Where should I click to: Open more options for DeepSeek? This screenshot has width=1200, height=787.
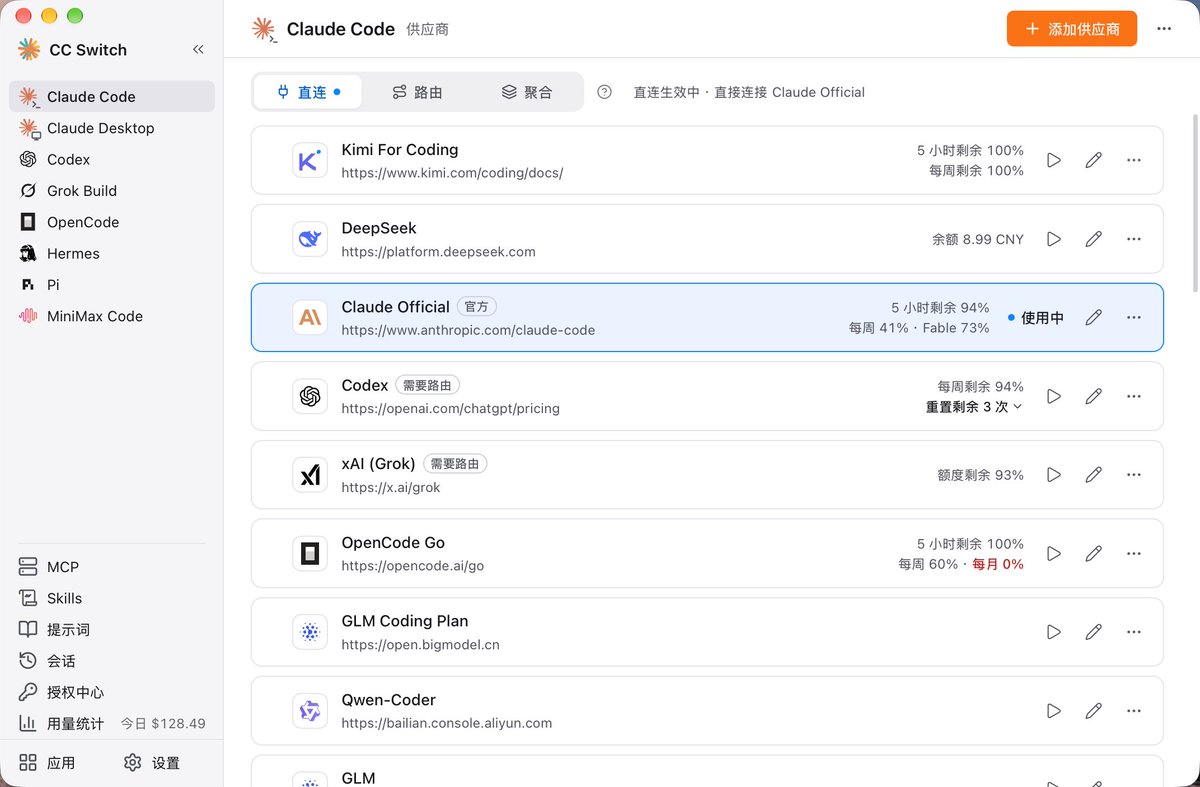1134,239
